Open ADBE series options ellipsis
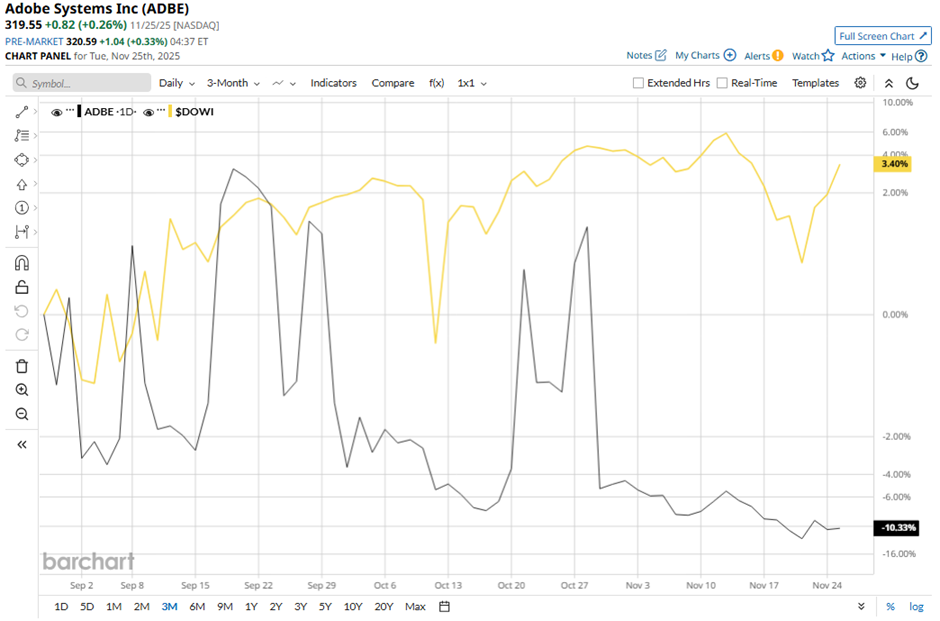This screenshot has width=940, height=621. tap(70, 110)
